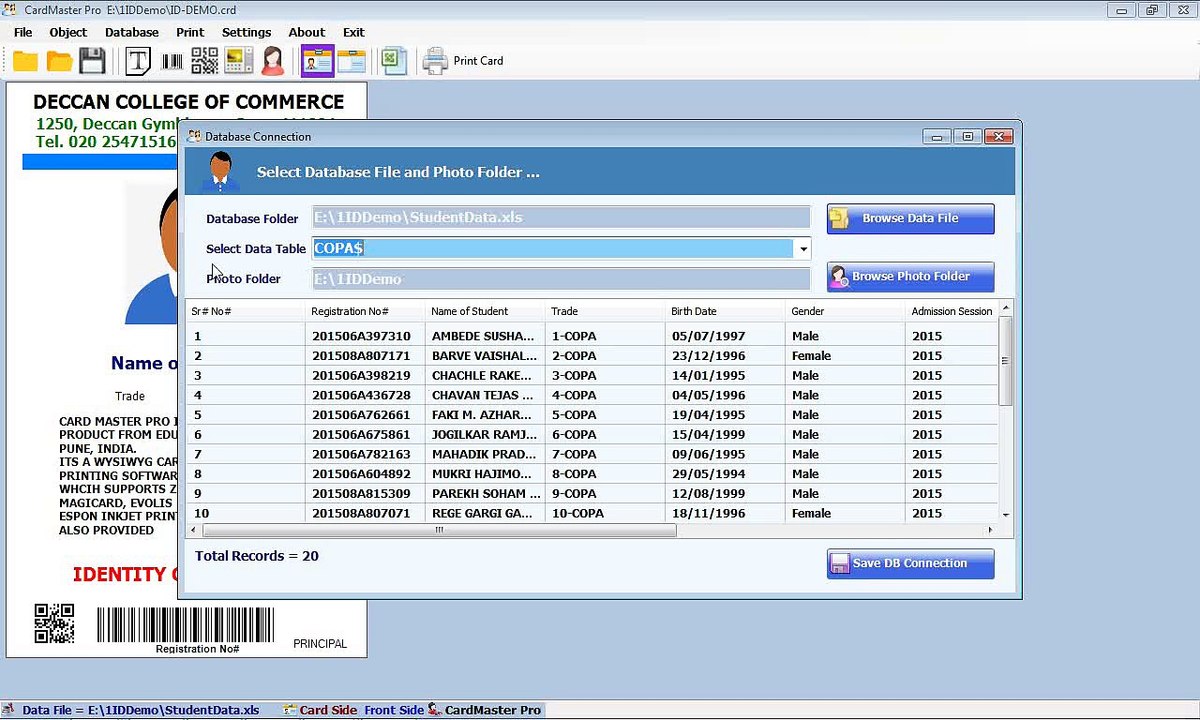Click the table's horizontal scrollbar thumb

[x=438, y=530]
